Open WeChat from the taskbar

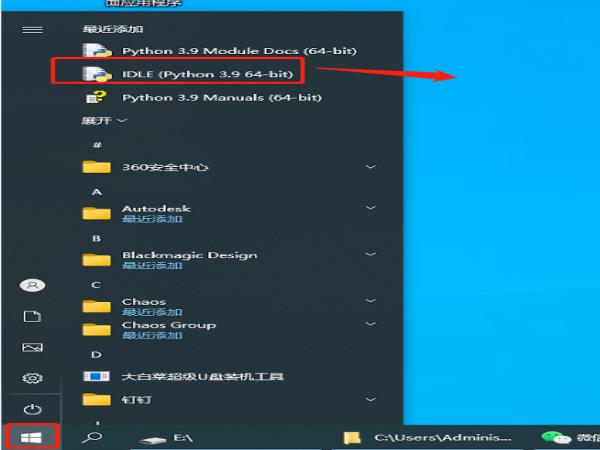(x=570, y=438)
